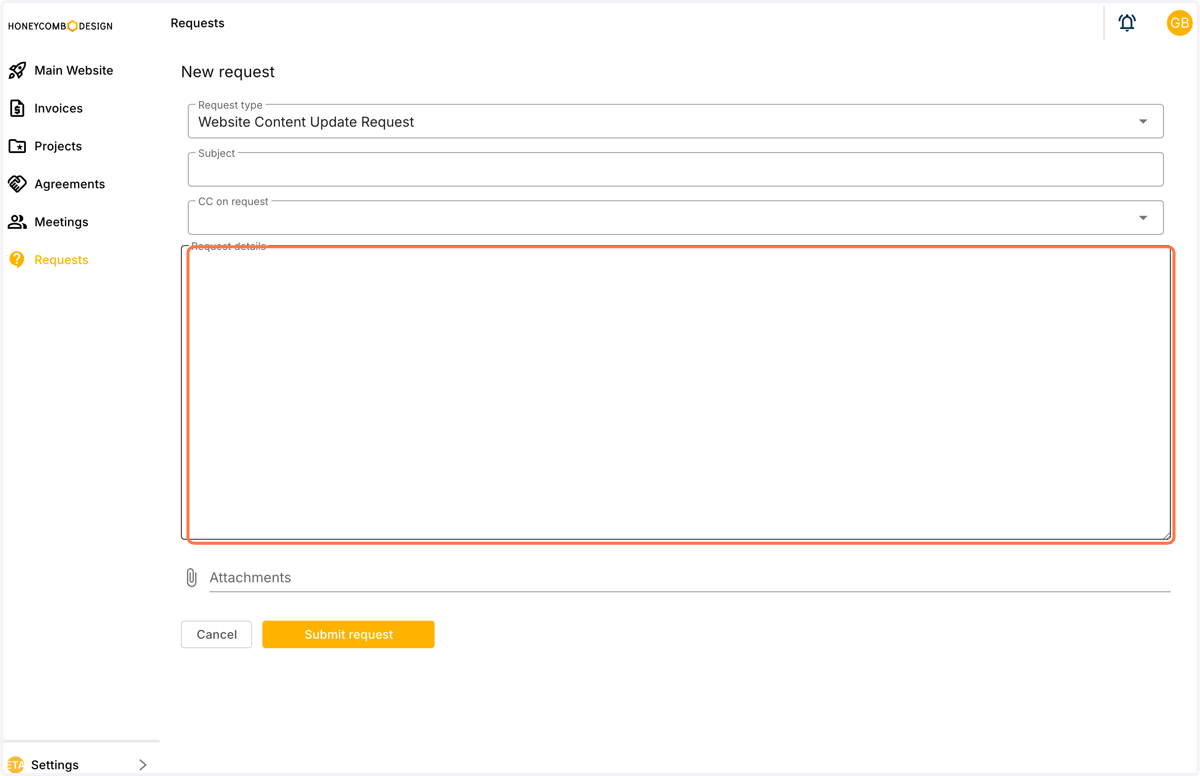Image resolution: width=1200 pixels, height=776 pixels.
Task: Open the Request type dropdown arrow
Action: (x=1143, y=122)
